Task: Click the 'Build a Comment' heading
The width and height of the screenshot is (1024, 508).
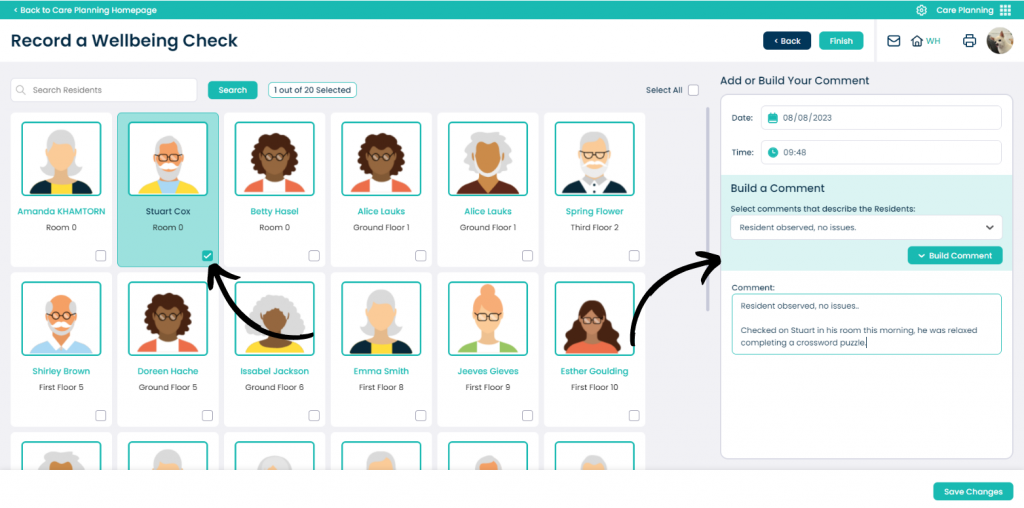Action: pos(778,189)
